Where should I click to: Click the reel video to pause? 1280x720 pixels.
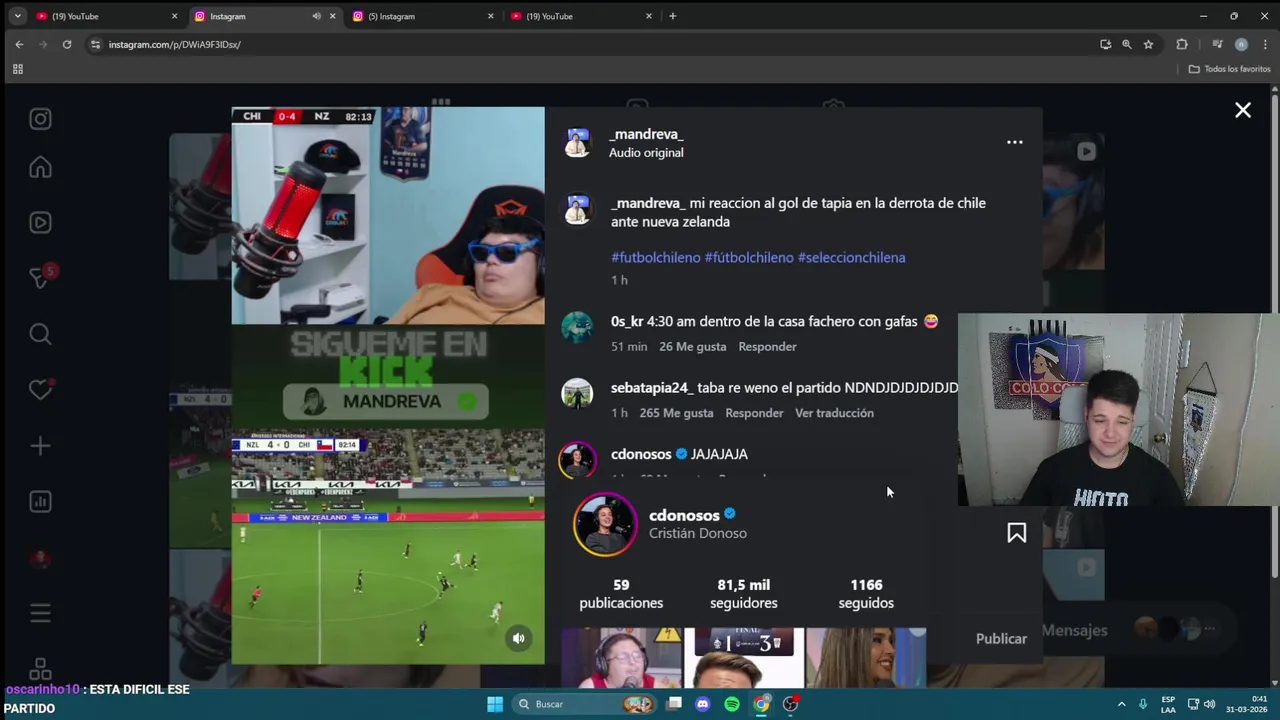click(388, 385)
